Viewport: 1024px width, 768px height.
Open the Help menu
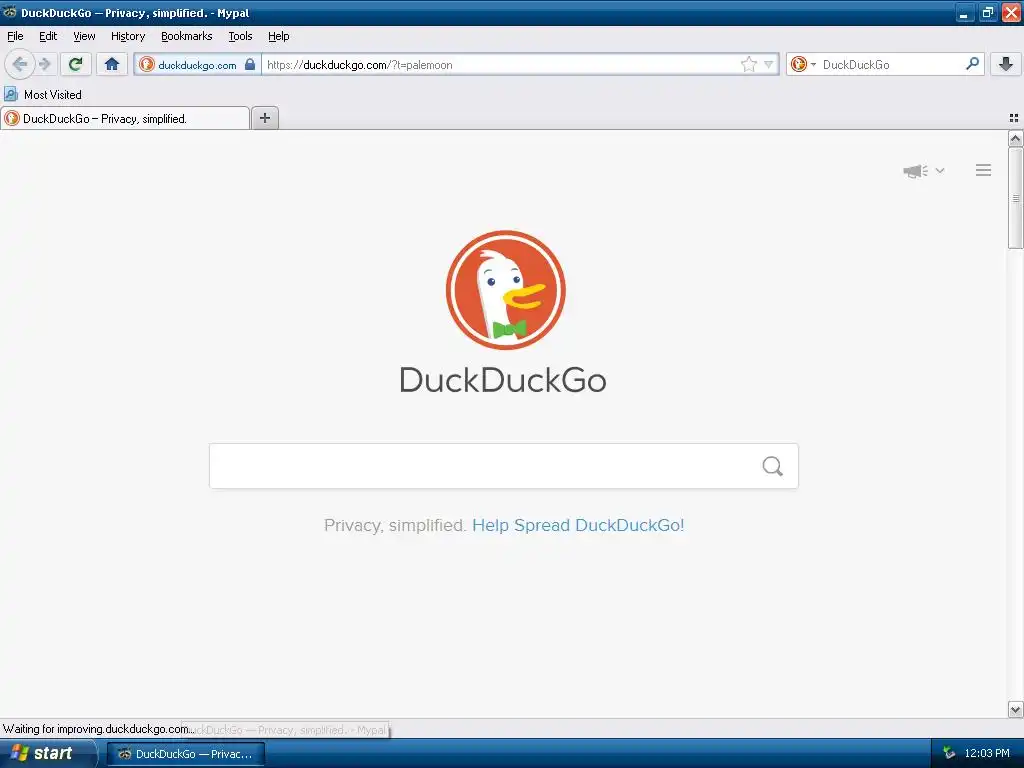click(279, 36)
